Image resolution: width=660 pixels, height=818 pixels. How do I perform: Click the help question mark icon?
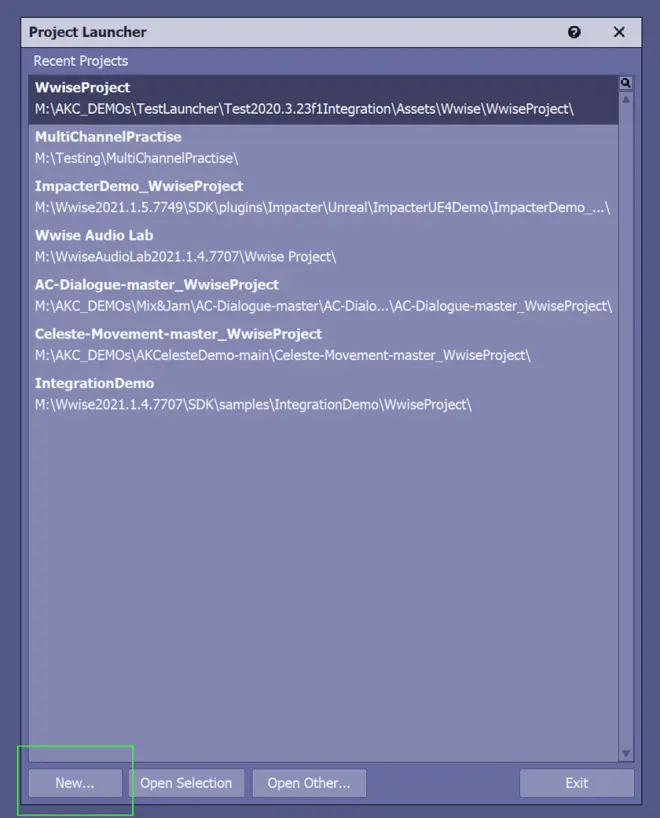click(x=574, y=32)
